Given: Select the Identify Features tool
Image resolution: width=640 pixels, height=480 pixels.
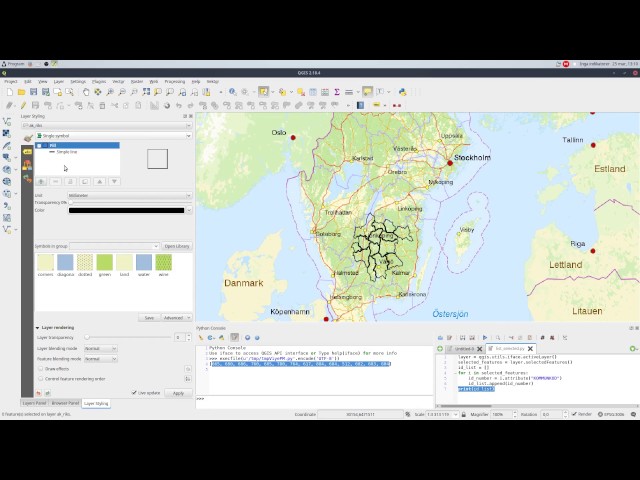Looking at the screenshot, I should 233,92.
